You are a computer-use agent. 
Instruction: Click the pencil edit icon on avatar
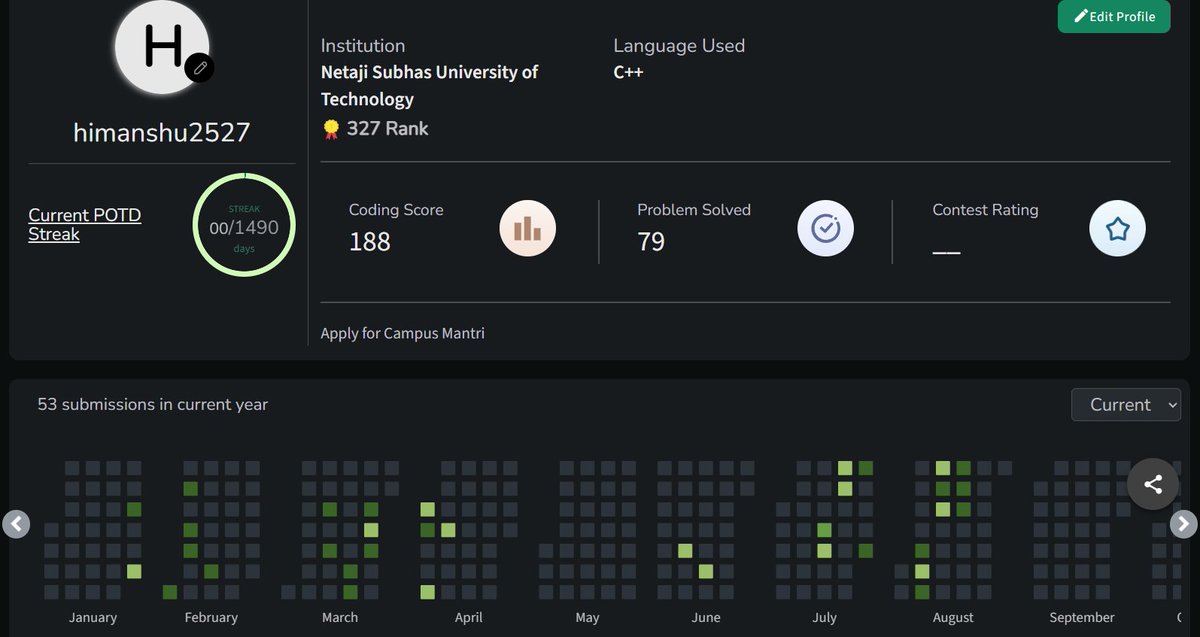[200, 67]
